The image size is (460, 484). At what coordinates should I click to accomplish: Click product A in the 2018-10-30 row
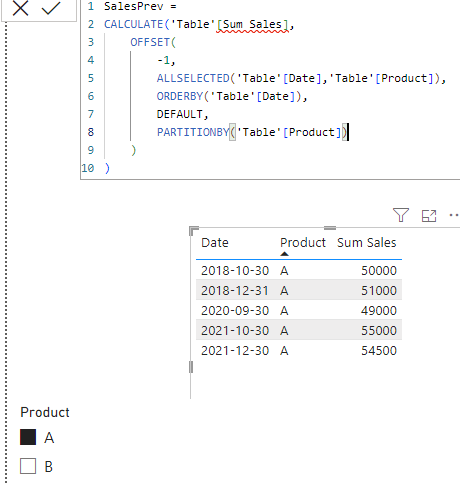(x=284, y=271)
